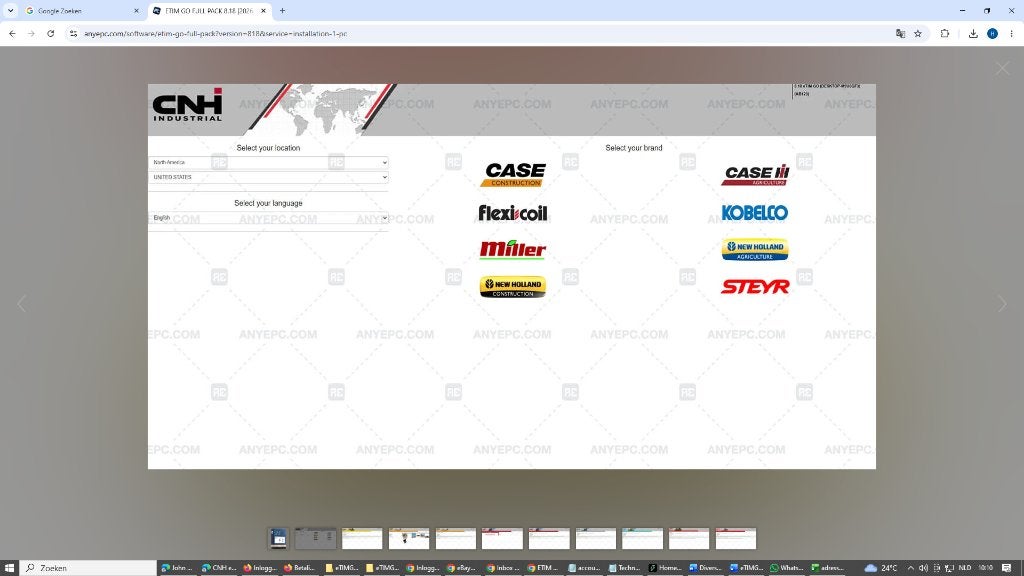Open the Home... taskbar window
Image resolution: width=1024 pixels, height=576 pixels.
pos(665,568)
